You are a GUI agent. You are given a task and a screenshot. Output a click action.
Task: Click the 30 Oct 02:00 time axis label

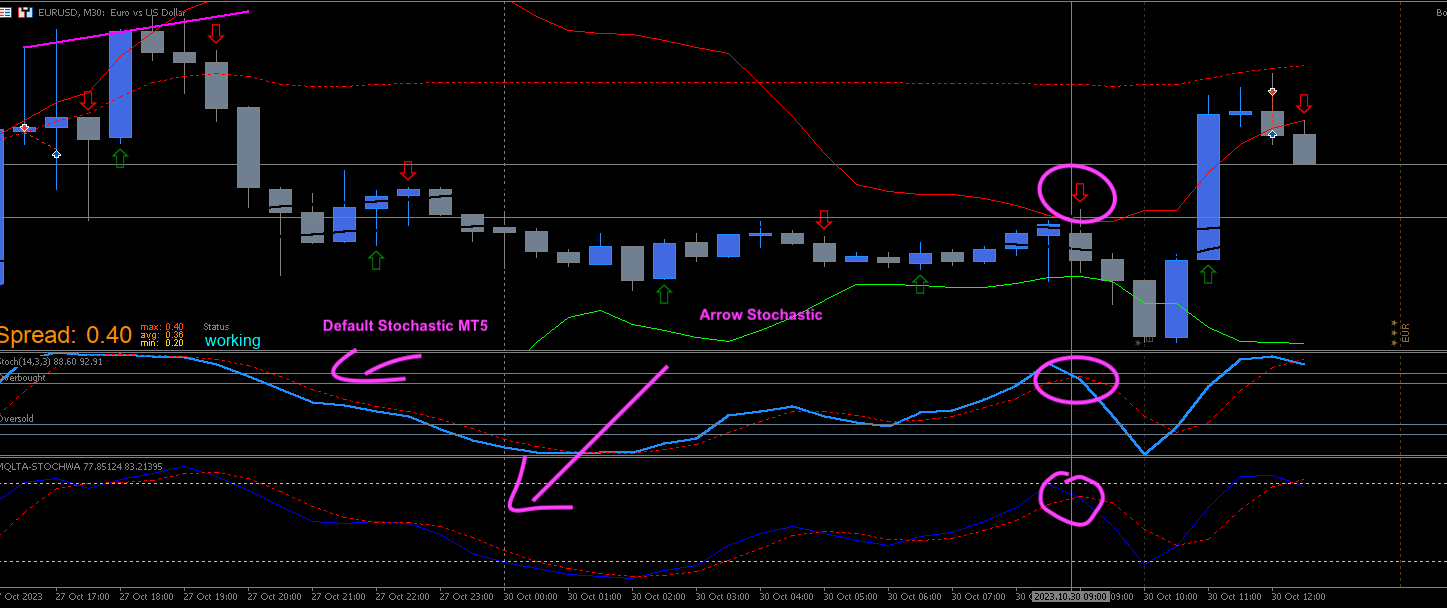coord(661,597)
